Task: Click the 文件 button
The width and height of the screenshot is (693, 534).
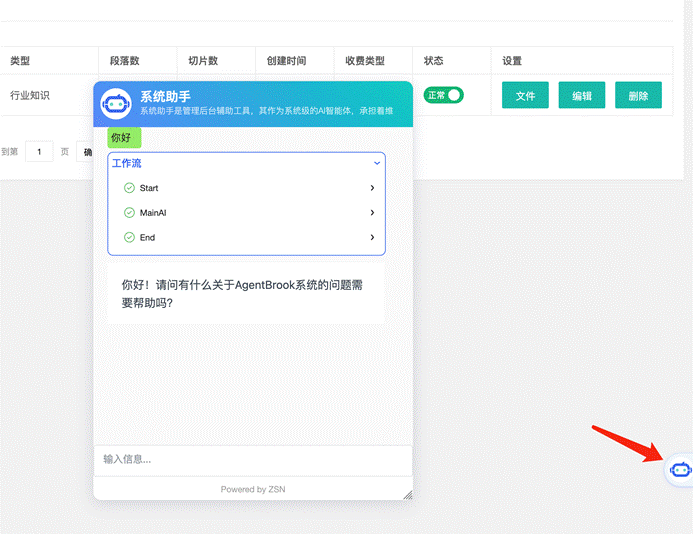Action: [x=525, y=95]
